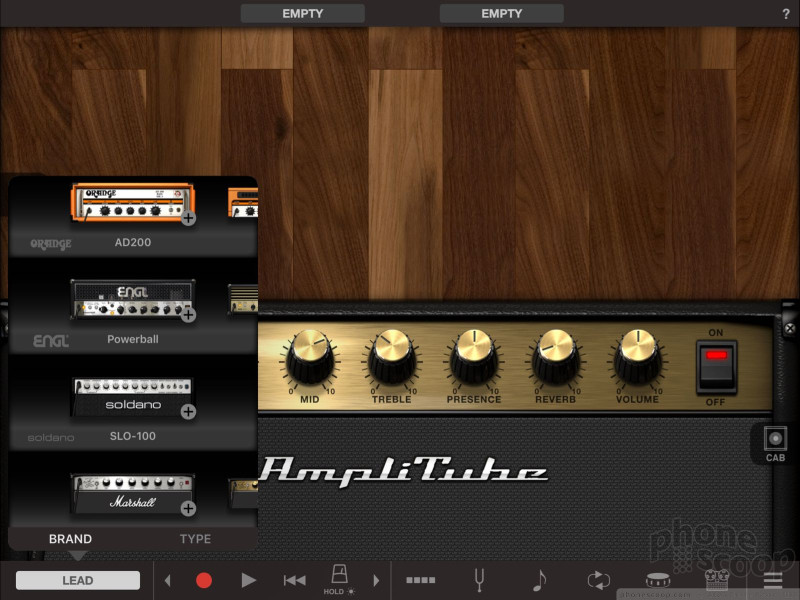Select the second Orange amp thumbnail
Image resolution: width=800 pixels, height=600 pixels.
(242, 203)
